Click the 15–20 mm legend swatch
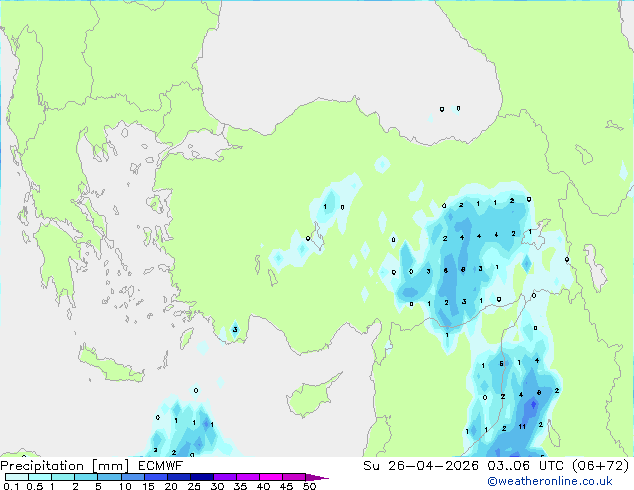This screenshot has width=634, height=490. click(156, 477)
